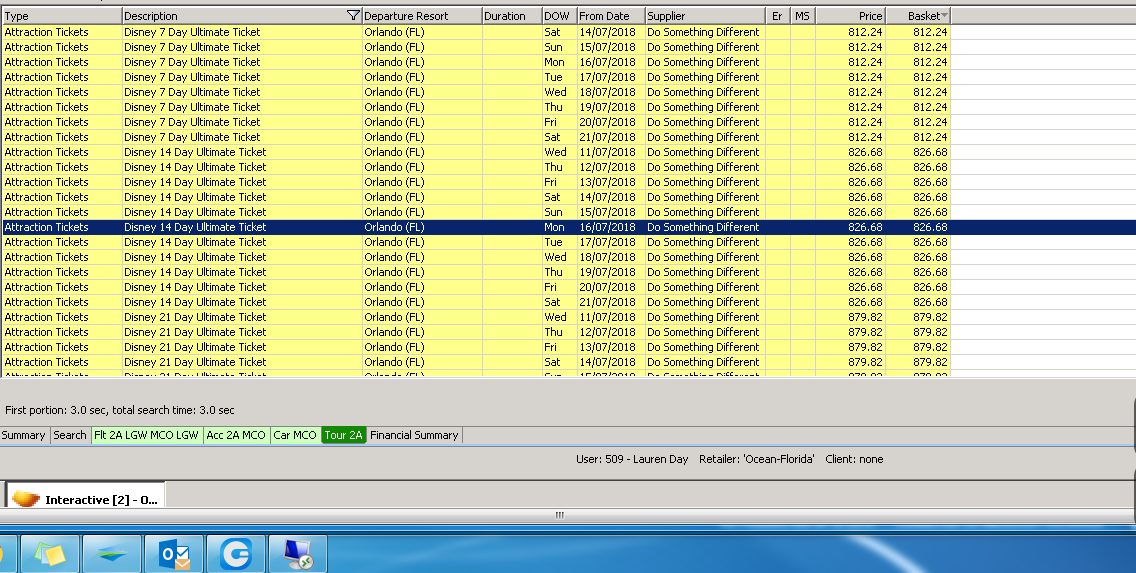Open the green-blue swoosh taskbar application
The width and height of the screenshot is (1136, 573).
point(112,554)
